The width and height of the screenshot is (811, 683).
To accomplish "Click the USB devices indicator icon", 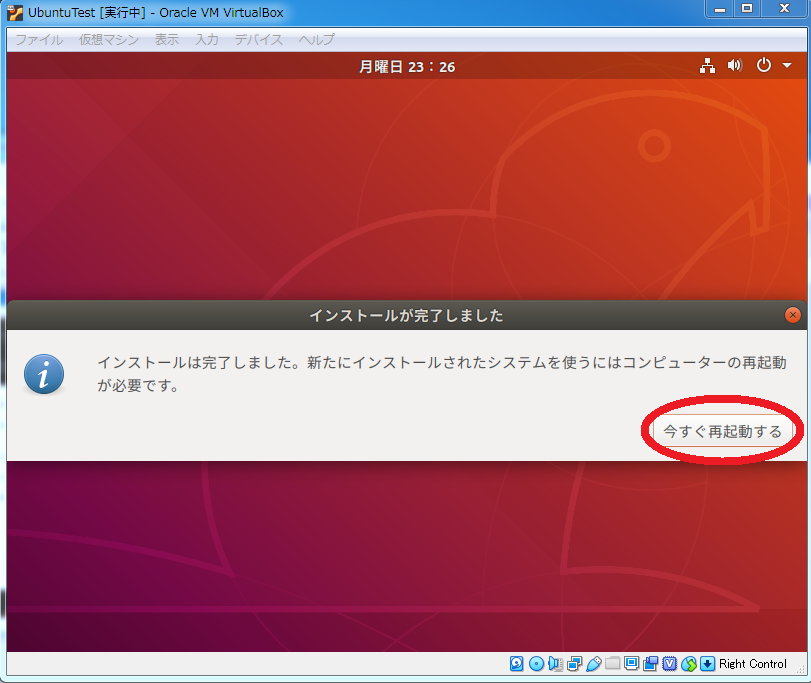I will click(x=594, y=663).
